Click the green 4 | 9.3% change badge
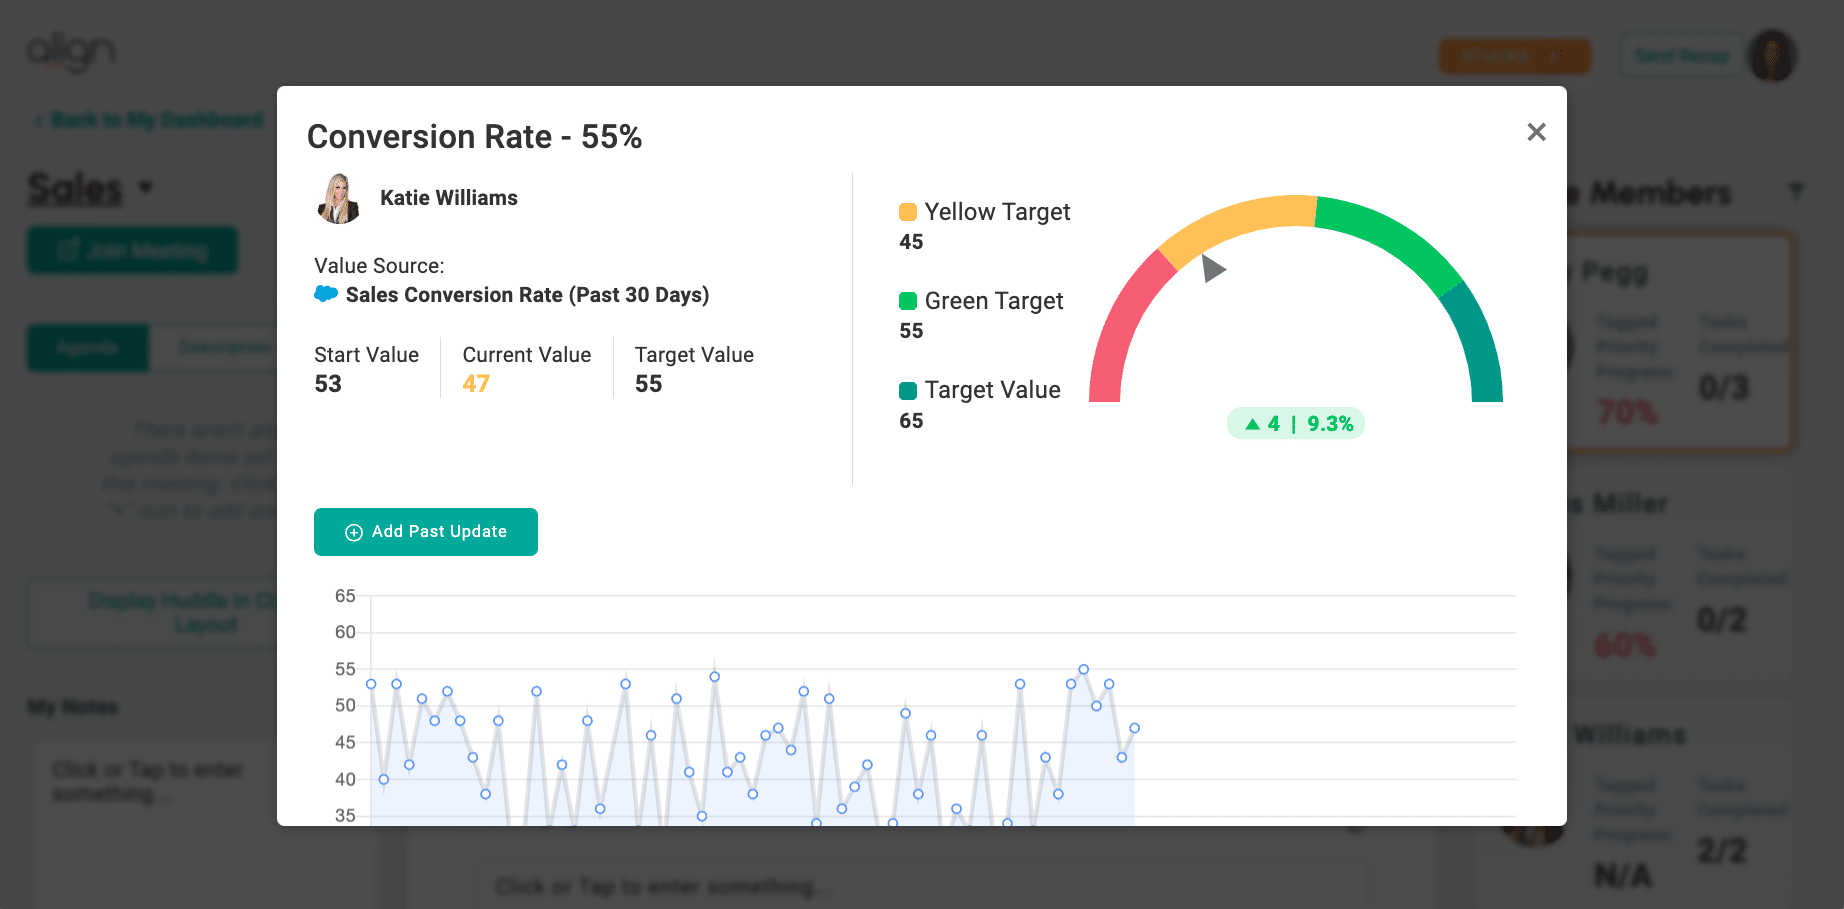 [1296, 424]
